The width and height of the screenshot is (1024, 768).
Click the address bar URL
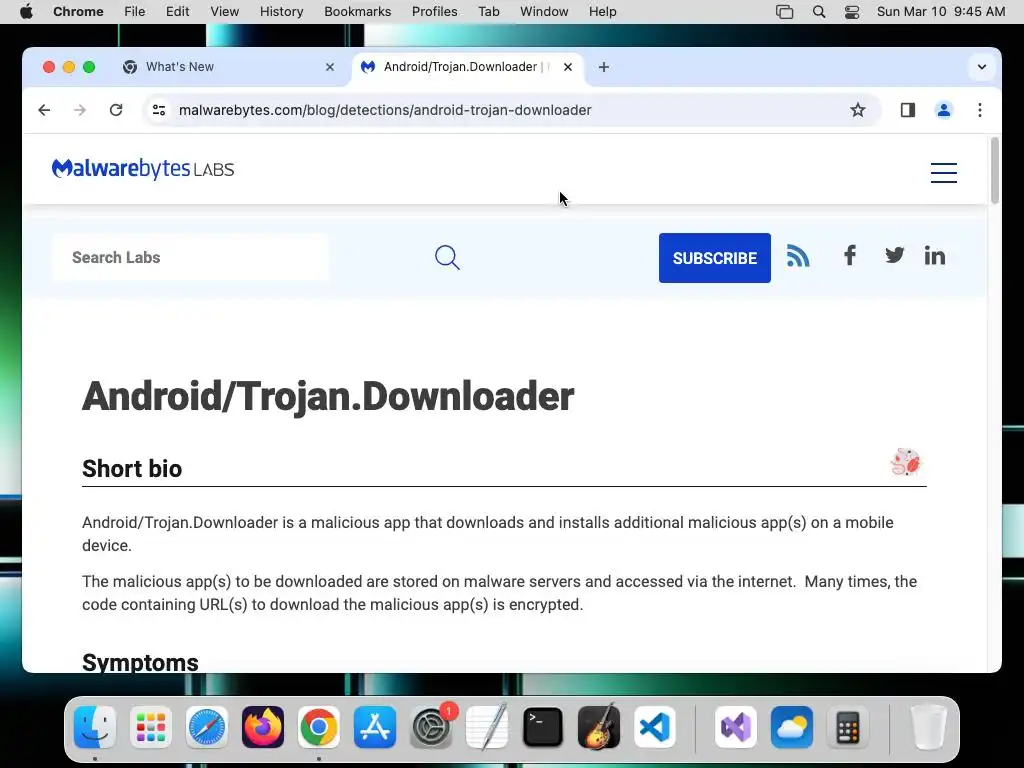coord(385,110)
